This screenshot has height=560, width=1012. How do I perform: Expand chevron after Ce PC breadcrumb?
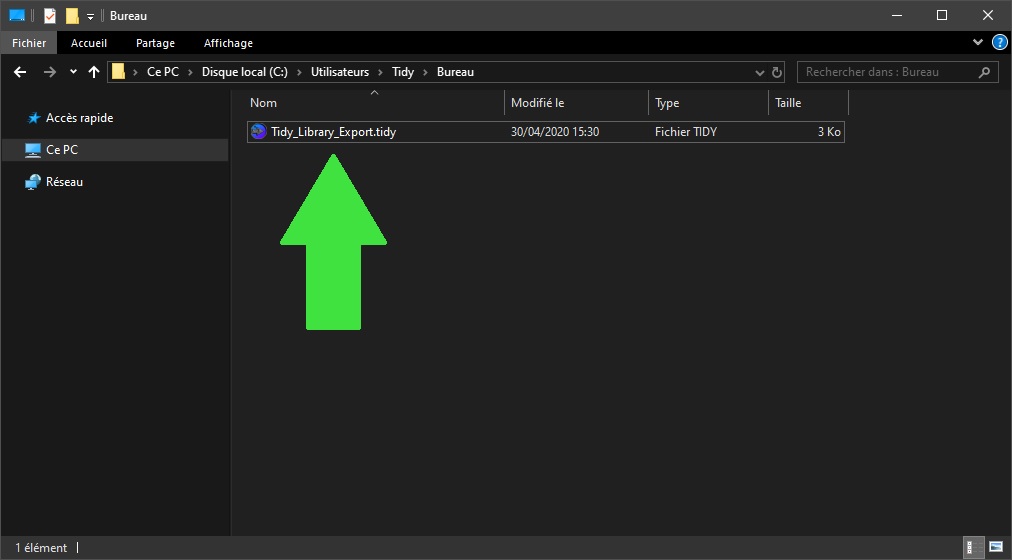pos(190,72)
